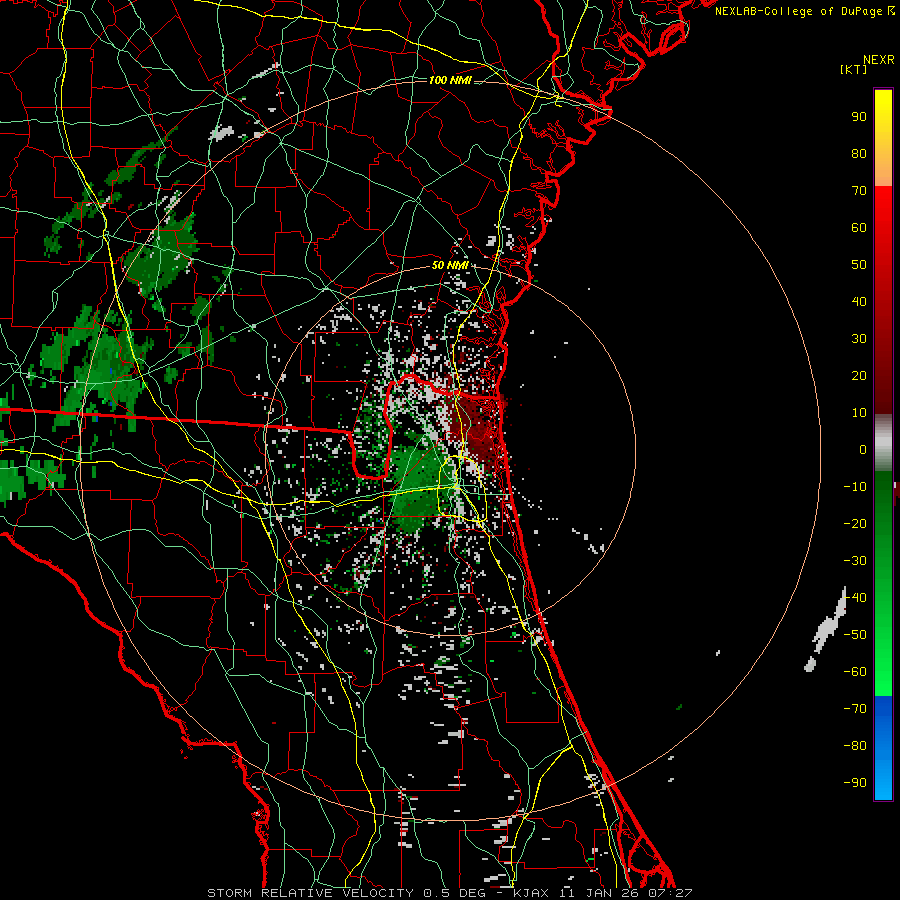This screenshot has height=900, width=900.
Task: Click the 40 knot scale label
Action: click(x=859, y=301)
